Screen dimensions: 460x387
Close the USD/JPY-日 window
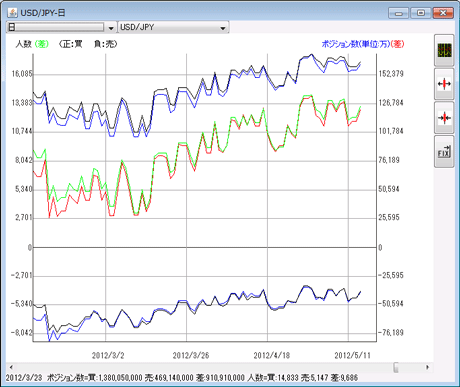pos(443,13)
